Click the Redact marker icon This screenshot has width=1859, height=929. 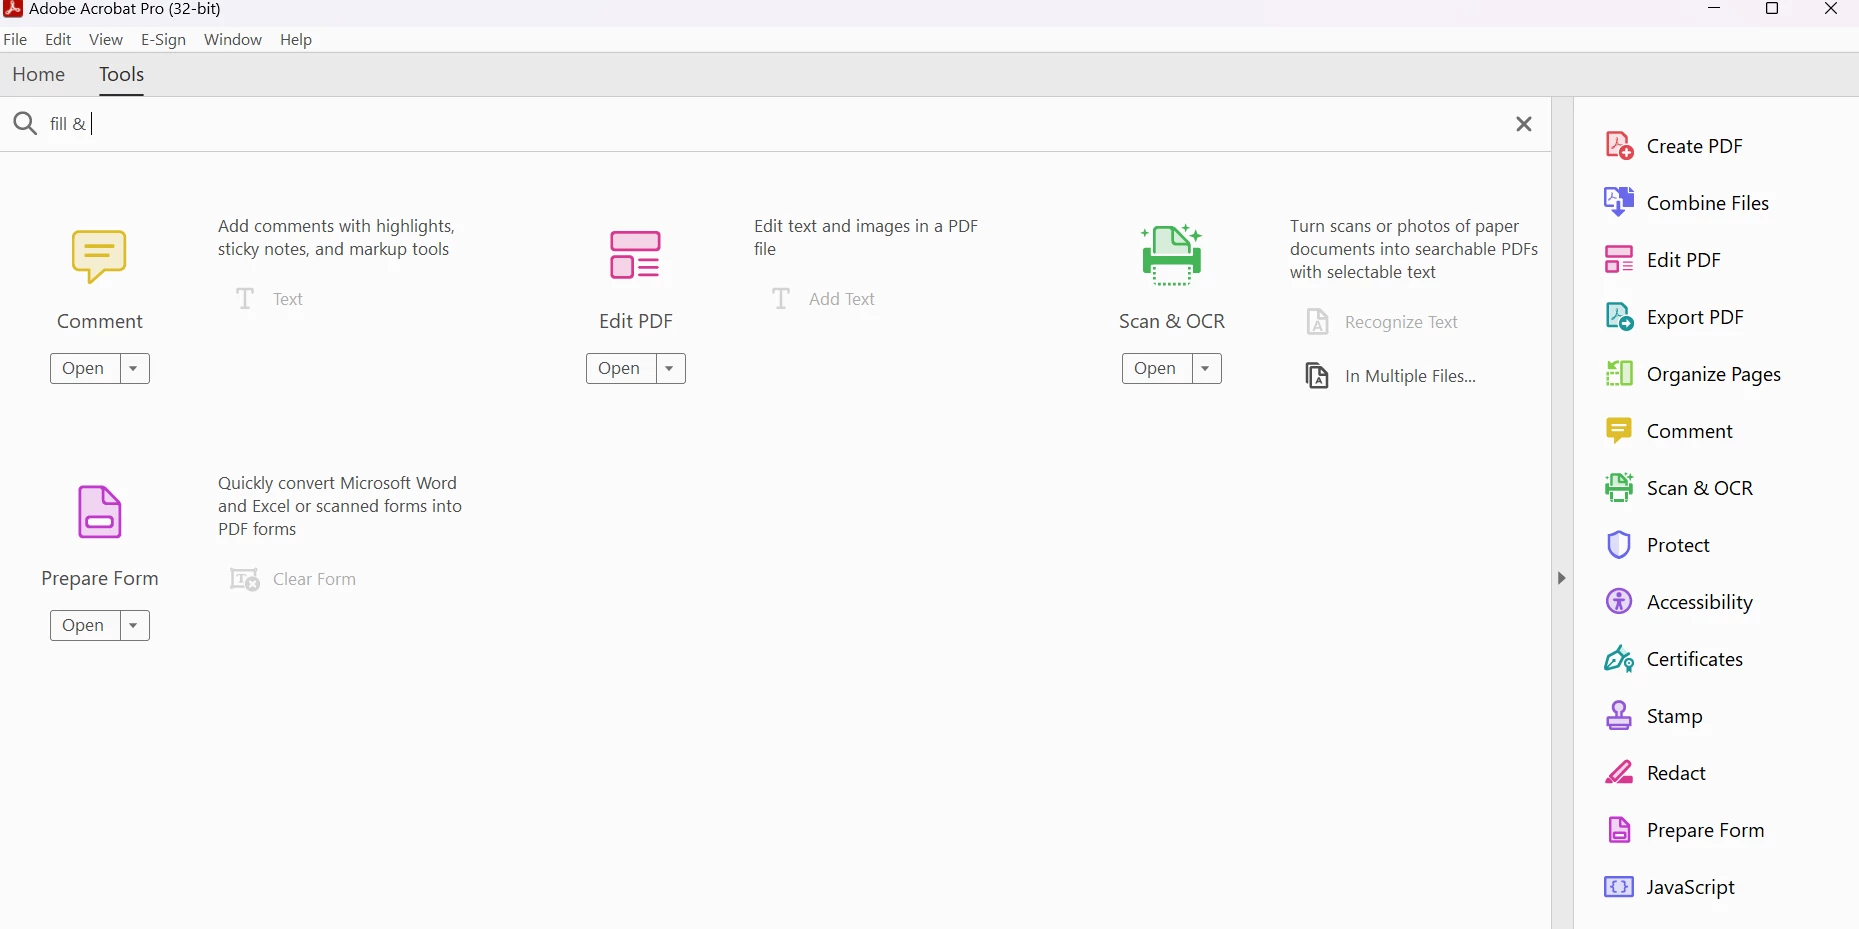(x=1619, y=773)
